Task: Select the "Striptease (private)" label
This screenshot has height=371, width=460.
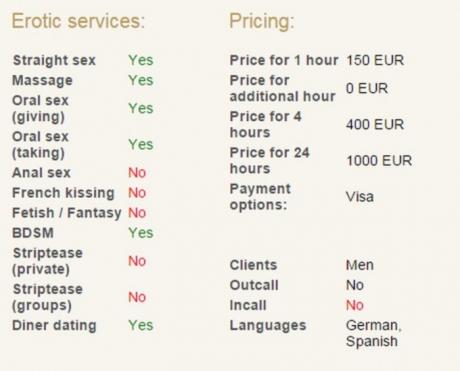Action: click(47, 261)
